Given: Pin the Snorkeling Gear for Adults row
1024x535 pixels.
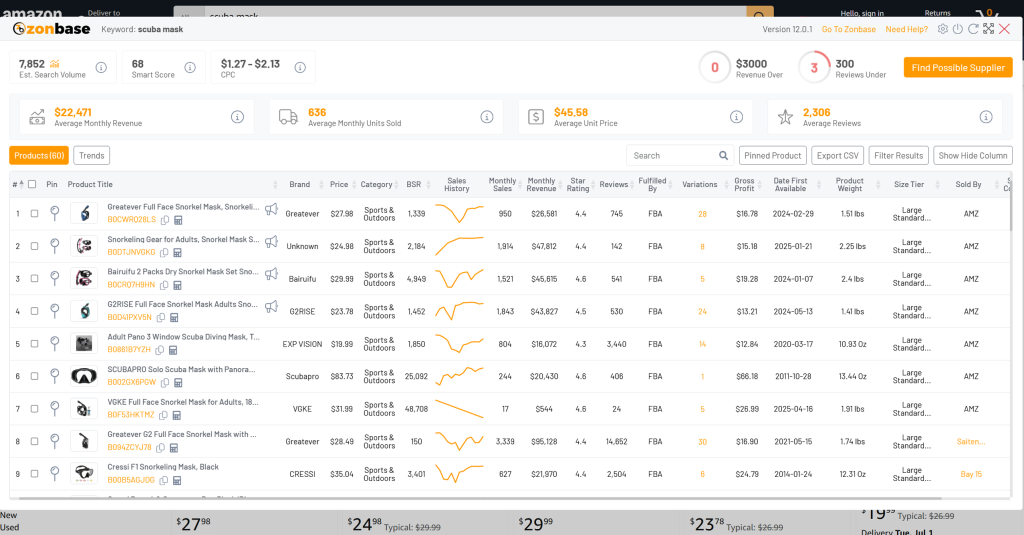Looking at the screenshot, I should click(x=55, y=246).
